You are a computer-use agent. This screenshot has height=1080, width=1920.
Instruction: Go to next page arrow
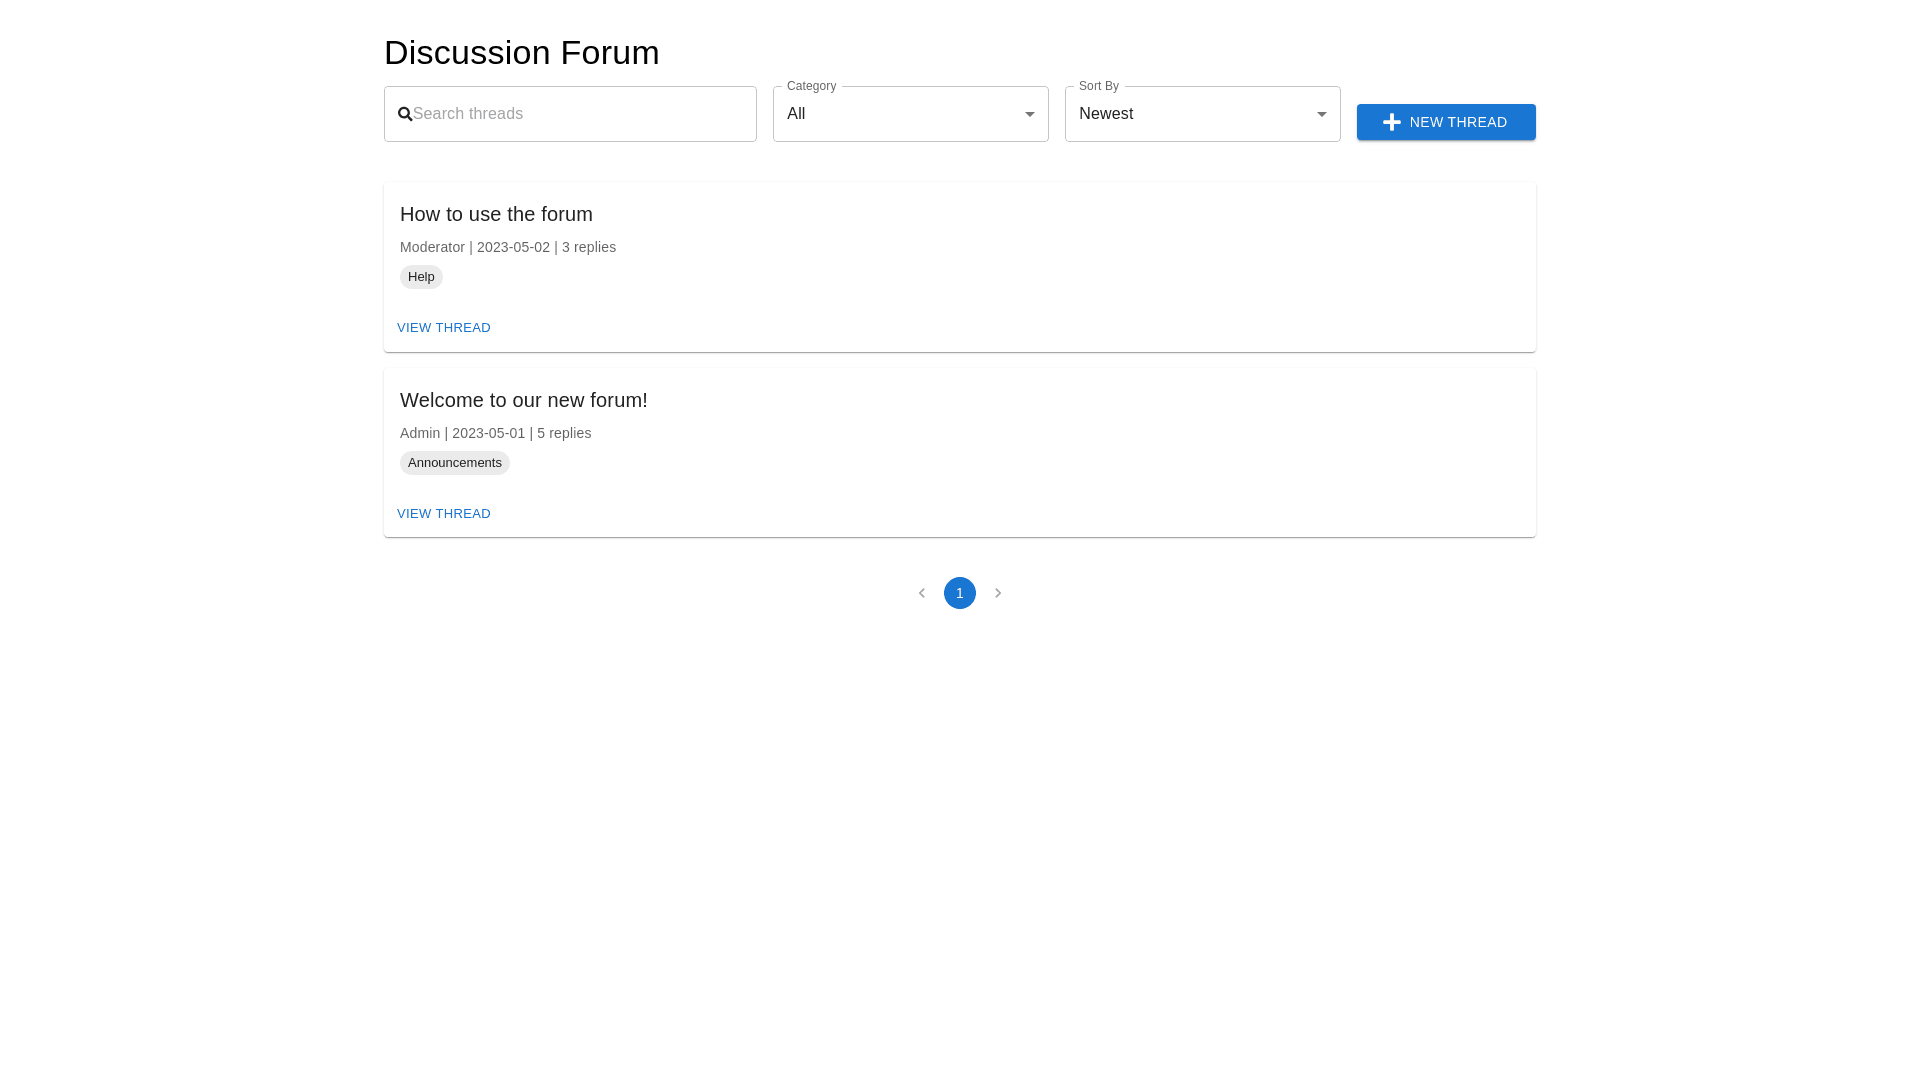tap(998, 593)
